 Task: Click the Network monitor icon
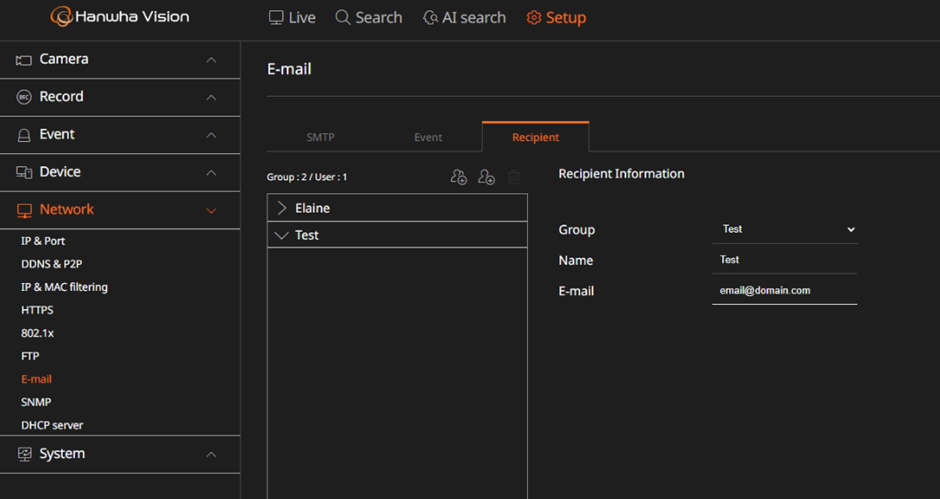point(24,210)
